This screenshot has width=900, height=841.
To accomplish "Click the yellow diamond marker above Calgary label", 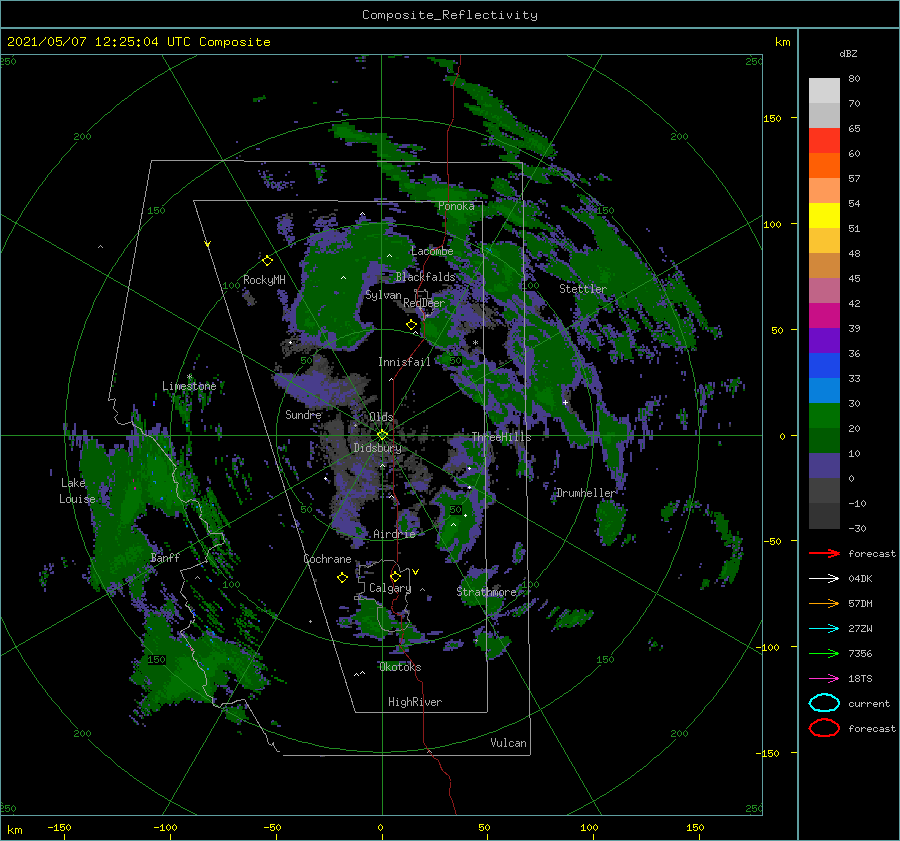I will click(x=395, y=576).
